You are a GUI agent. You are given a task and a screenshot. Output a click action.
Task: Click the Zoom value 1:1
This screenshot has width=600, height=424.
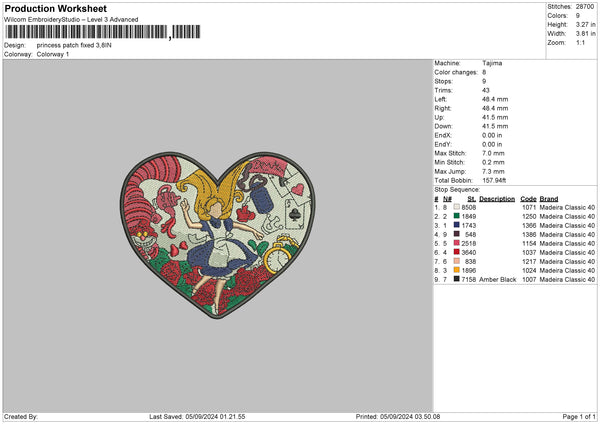580,42
